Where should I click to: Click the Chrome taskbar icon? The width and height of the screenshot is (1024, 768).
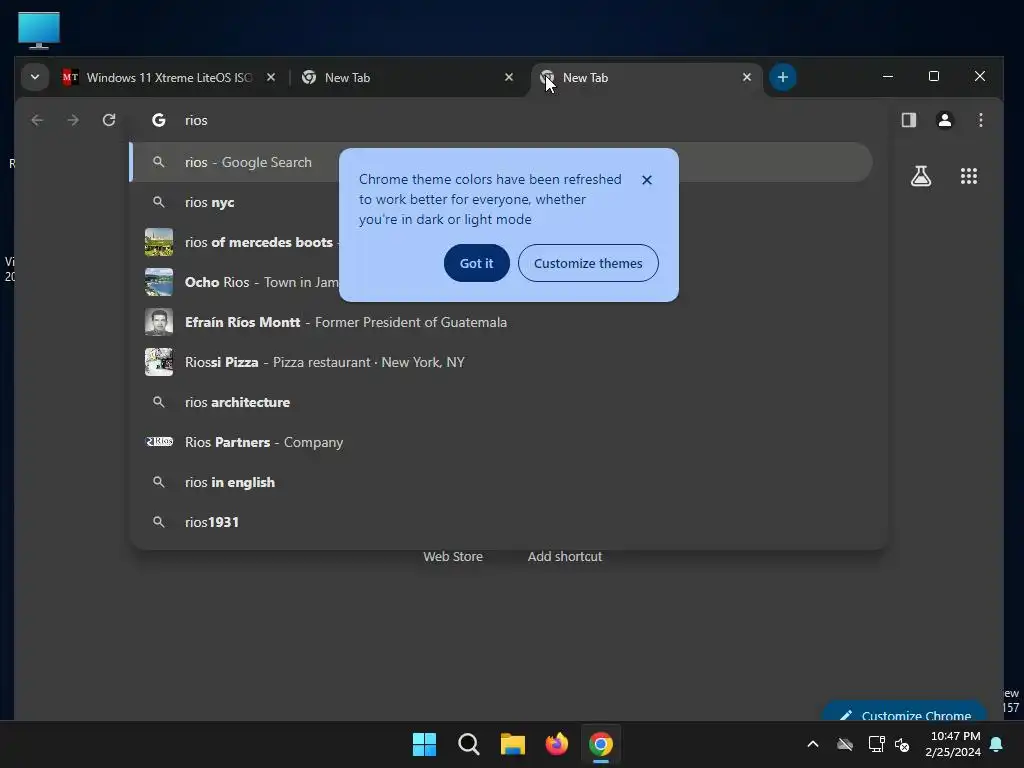(x=601, y=744)
